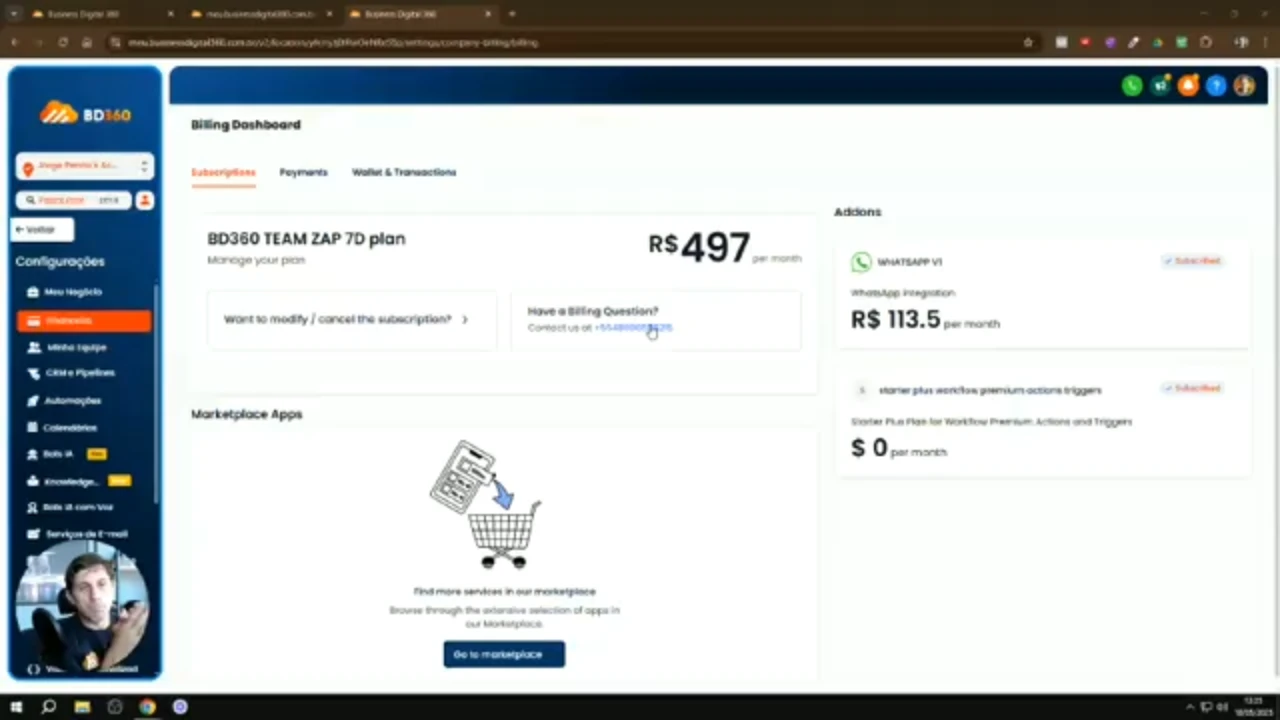Click the BD360 logo
The height and width of the screenshot is (720, 1280).
pyautogui.click(x=85, y=114)
